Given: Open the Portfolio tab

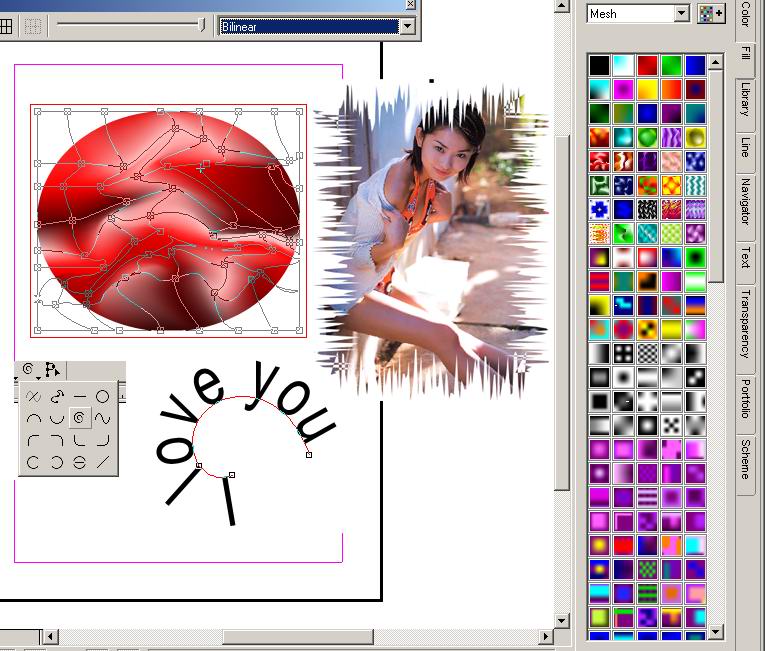Looking at the screenshot, I should click(x=745, y=399).
